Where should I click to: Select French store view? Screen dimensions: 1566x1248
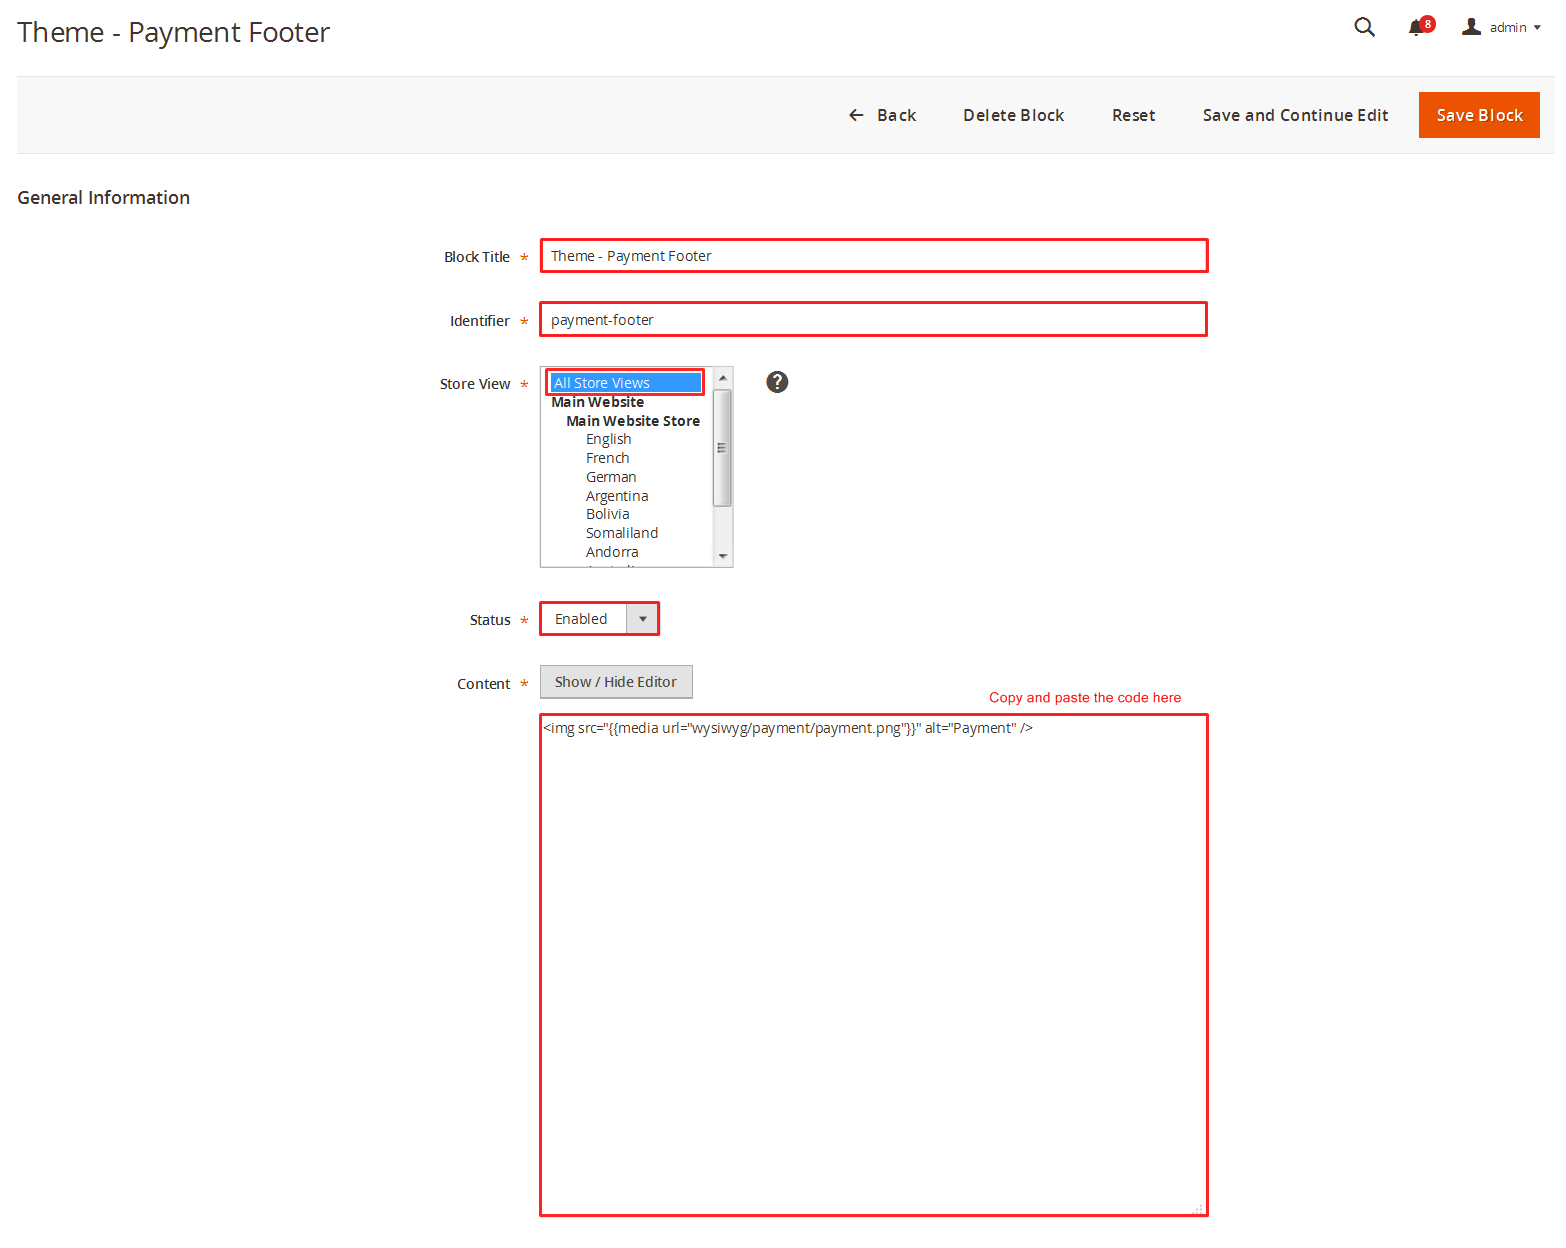click(607, 458)
